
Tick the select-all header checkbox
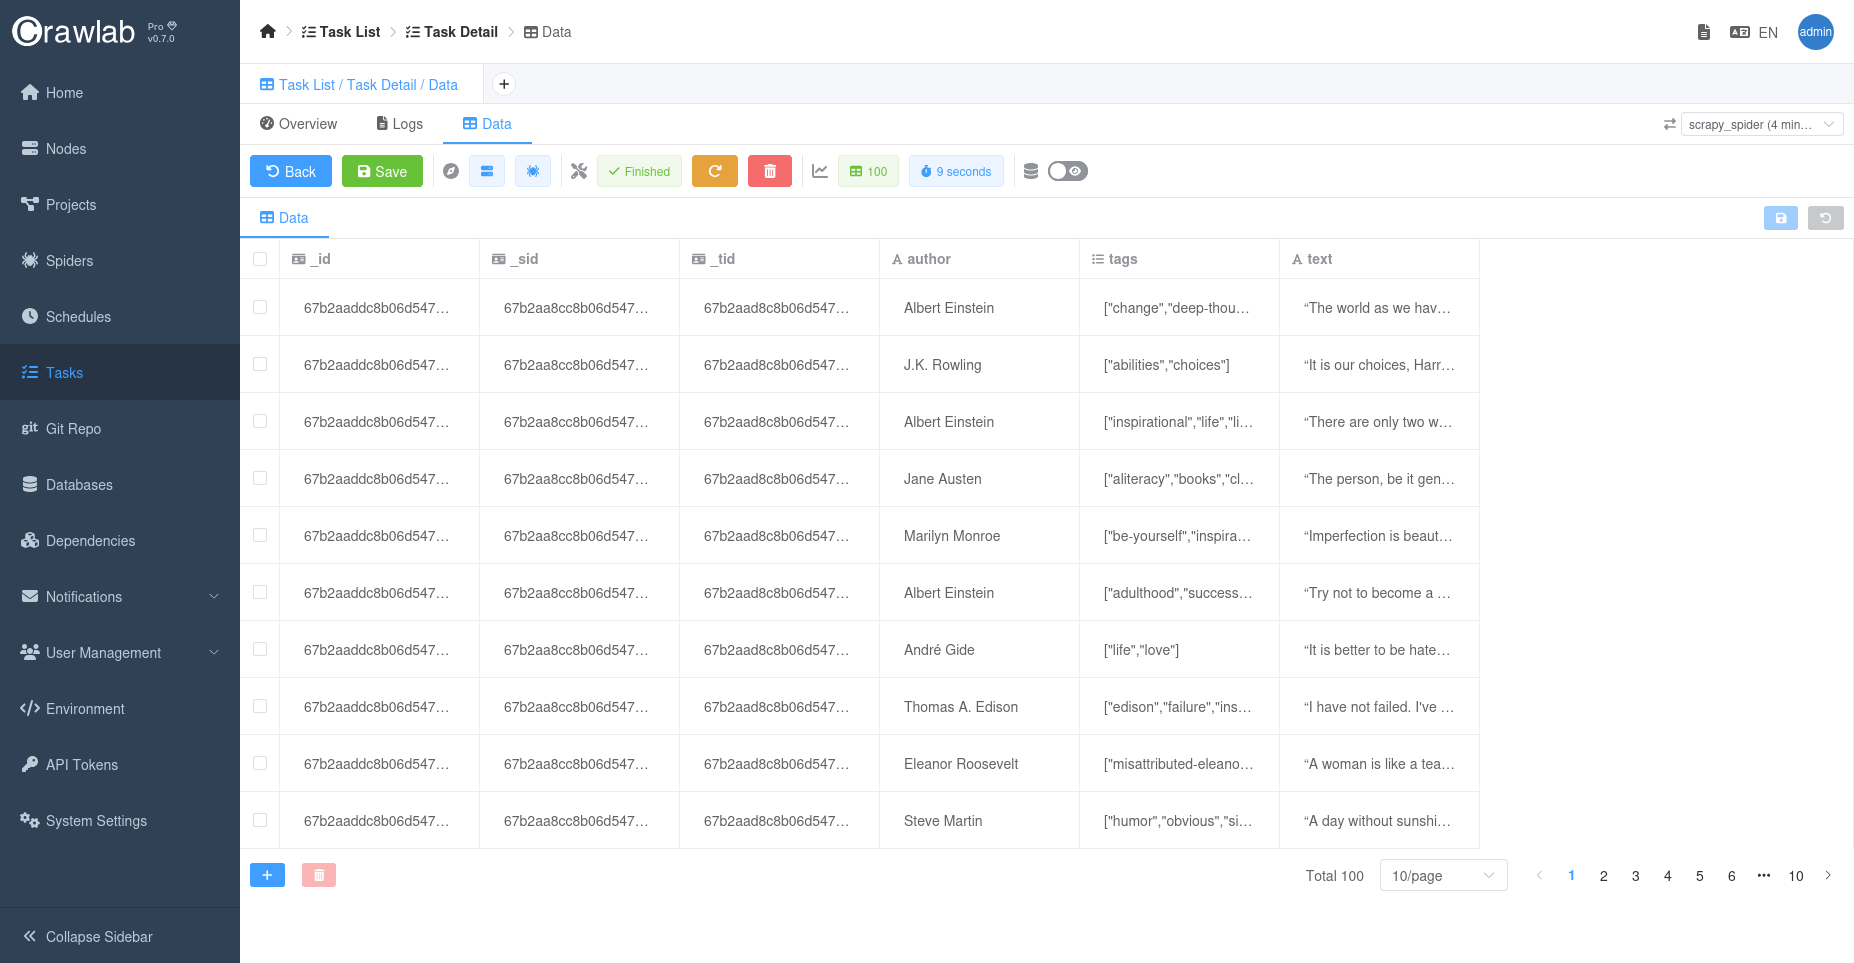(x=260, y=259)
